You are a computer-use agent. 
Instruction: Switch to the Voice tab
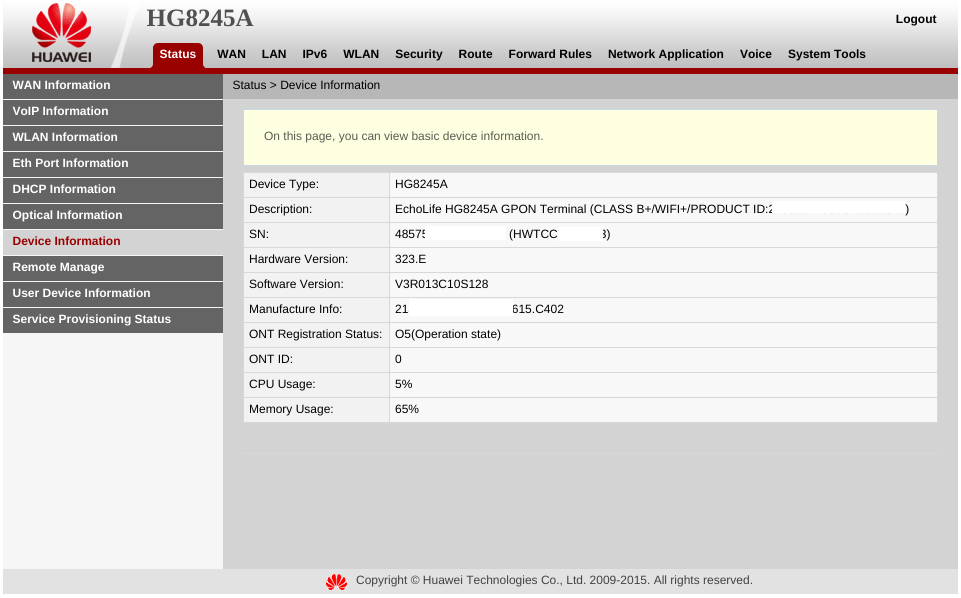click(x=755, y=54)
